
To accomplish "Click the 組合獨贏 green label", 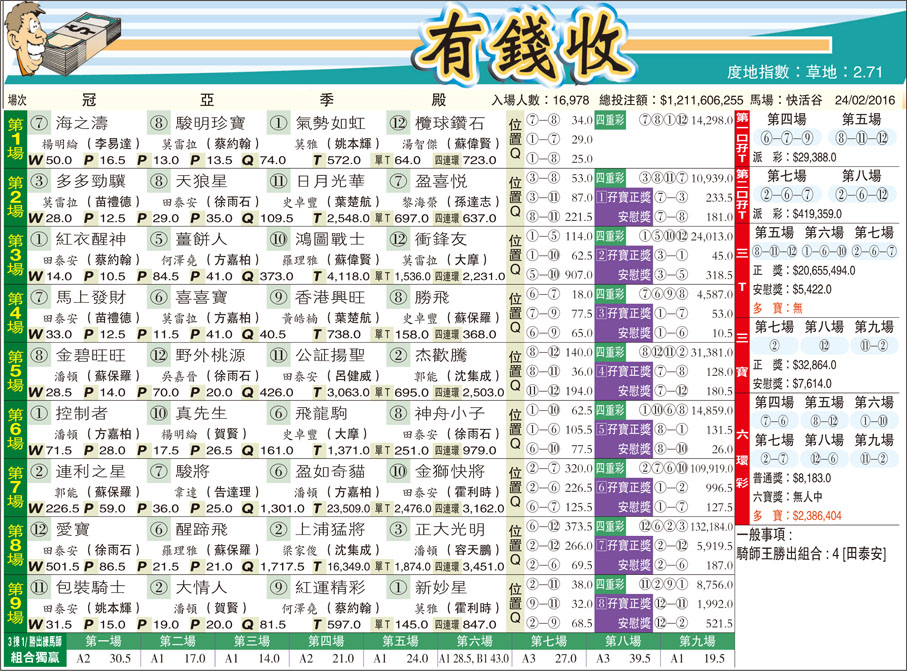I will coord(35,658).
